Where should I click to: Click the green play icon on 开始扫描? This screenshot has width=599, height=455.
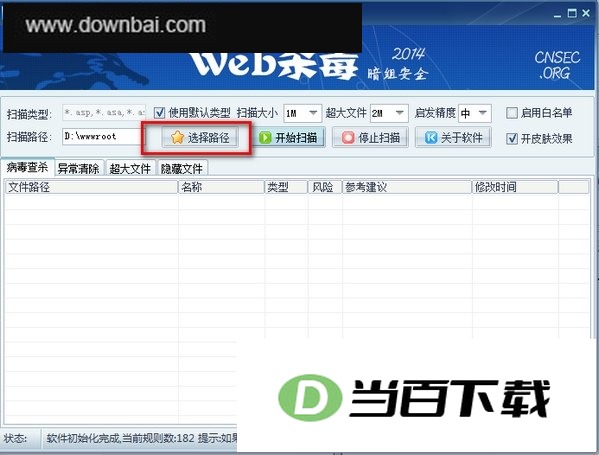click(x=265, y=138)
